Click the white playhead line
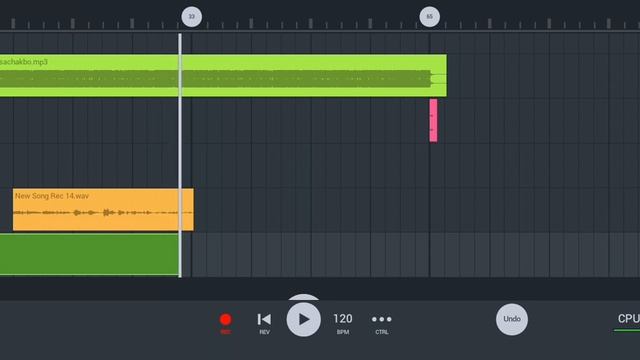The image size is (640, 360). (x=180, y=155)
